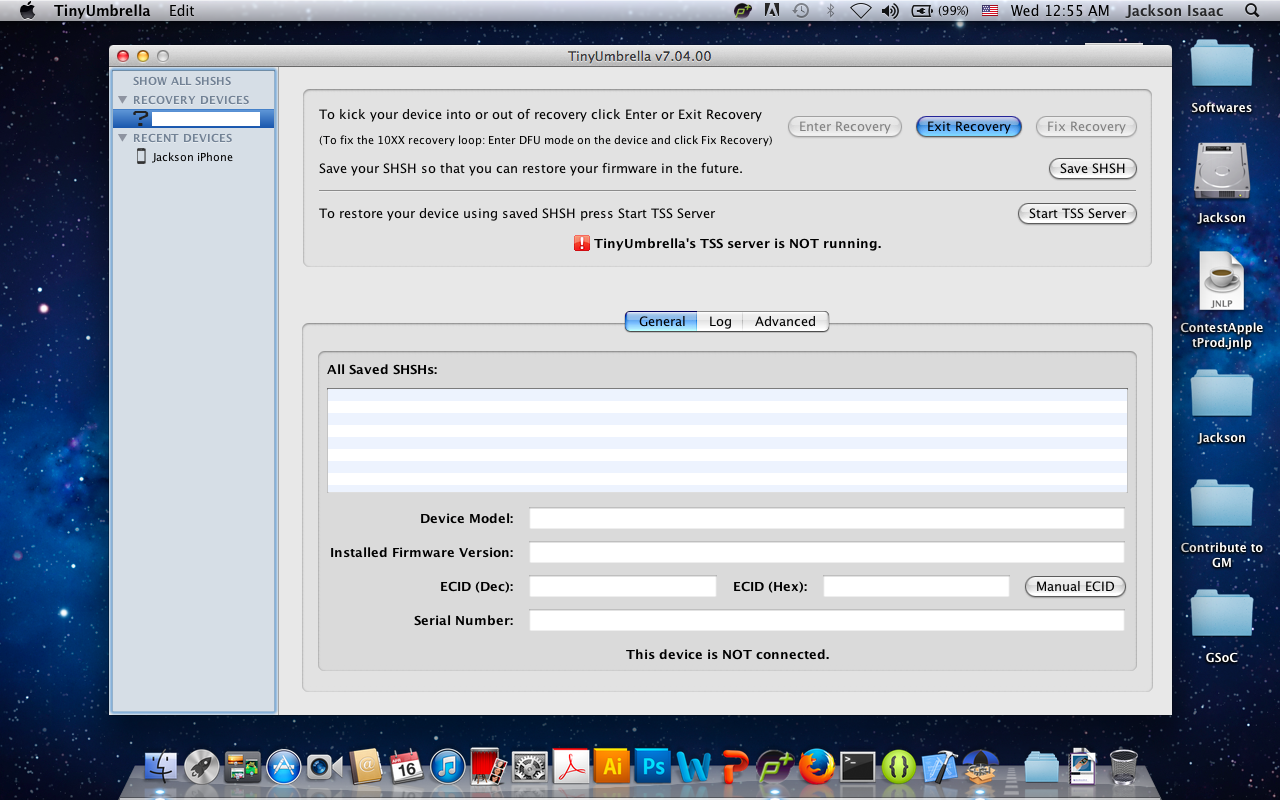This screenshot has height=800, width=1280.
Task: Open iTunes from the dock
Action: click(x=447, y=767)
